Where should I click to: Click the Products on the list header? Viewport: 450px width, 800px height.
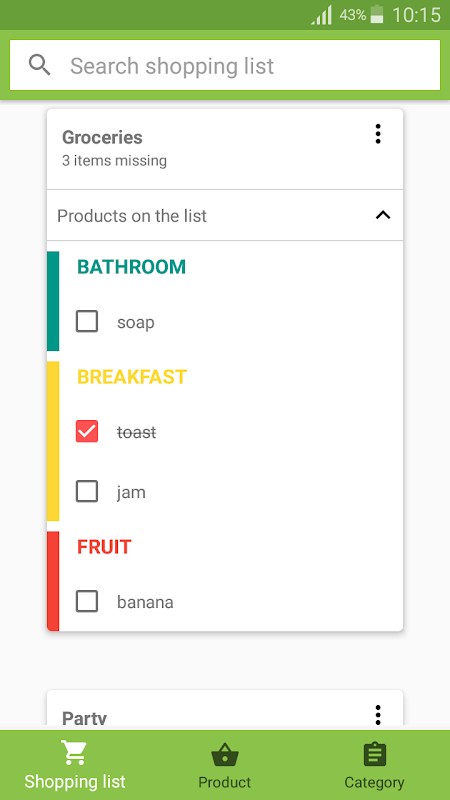pos(225,215)
